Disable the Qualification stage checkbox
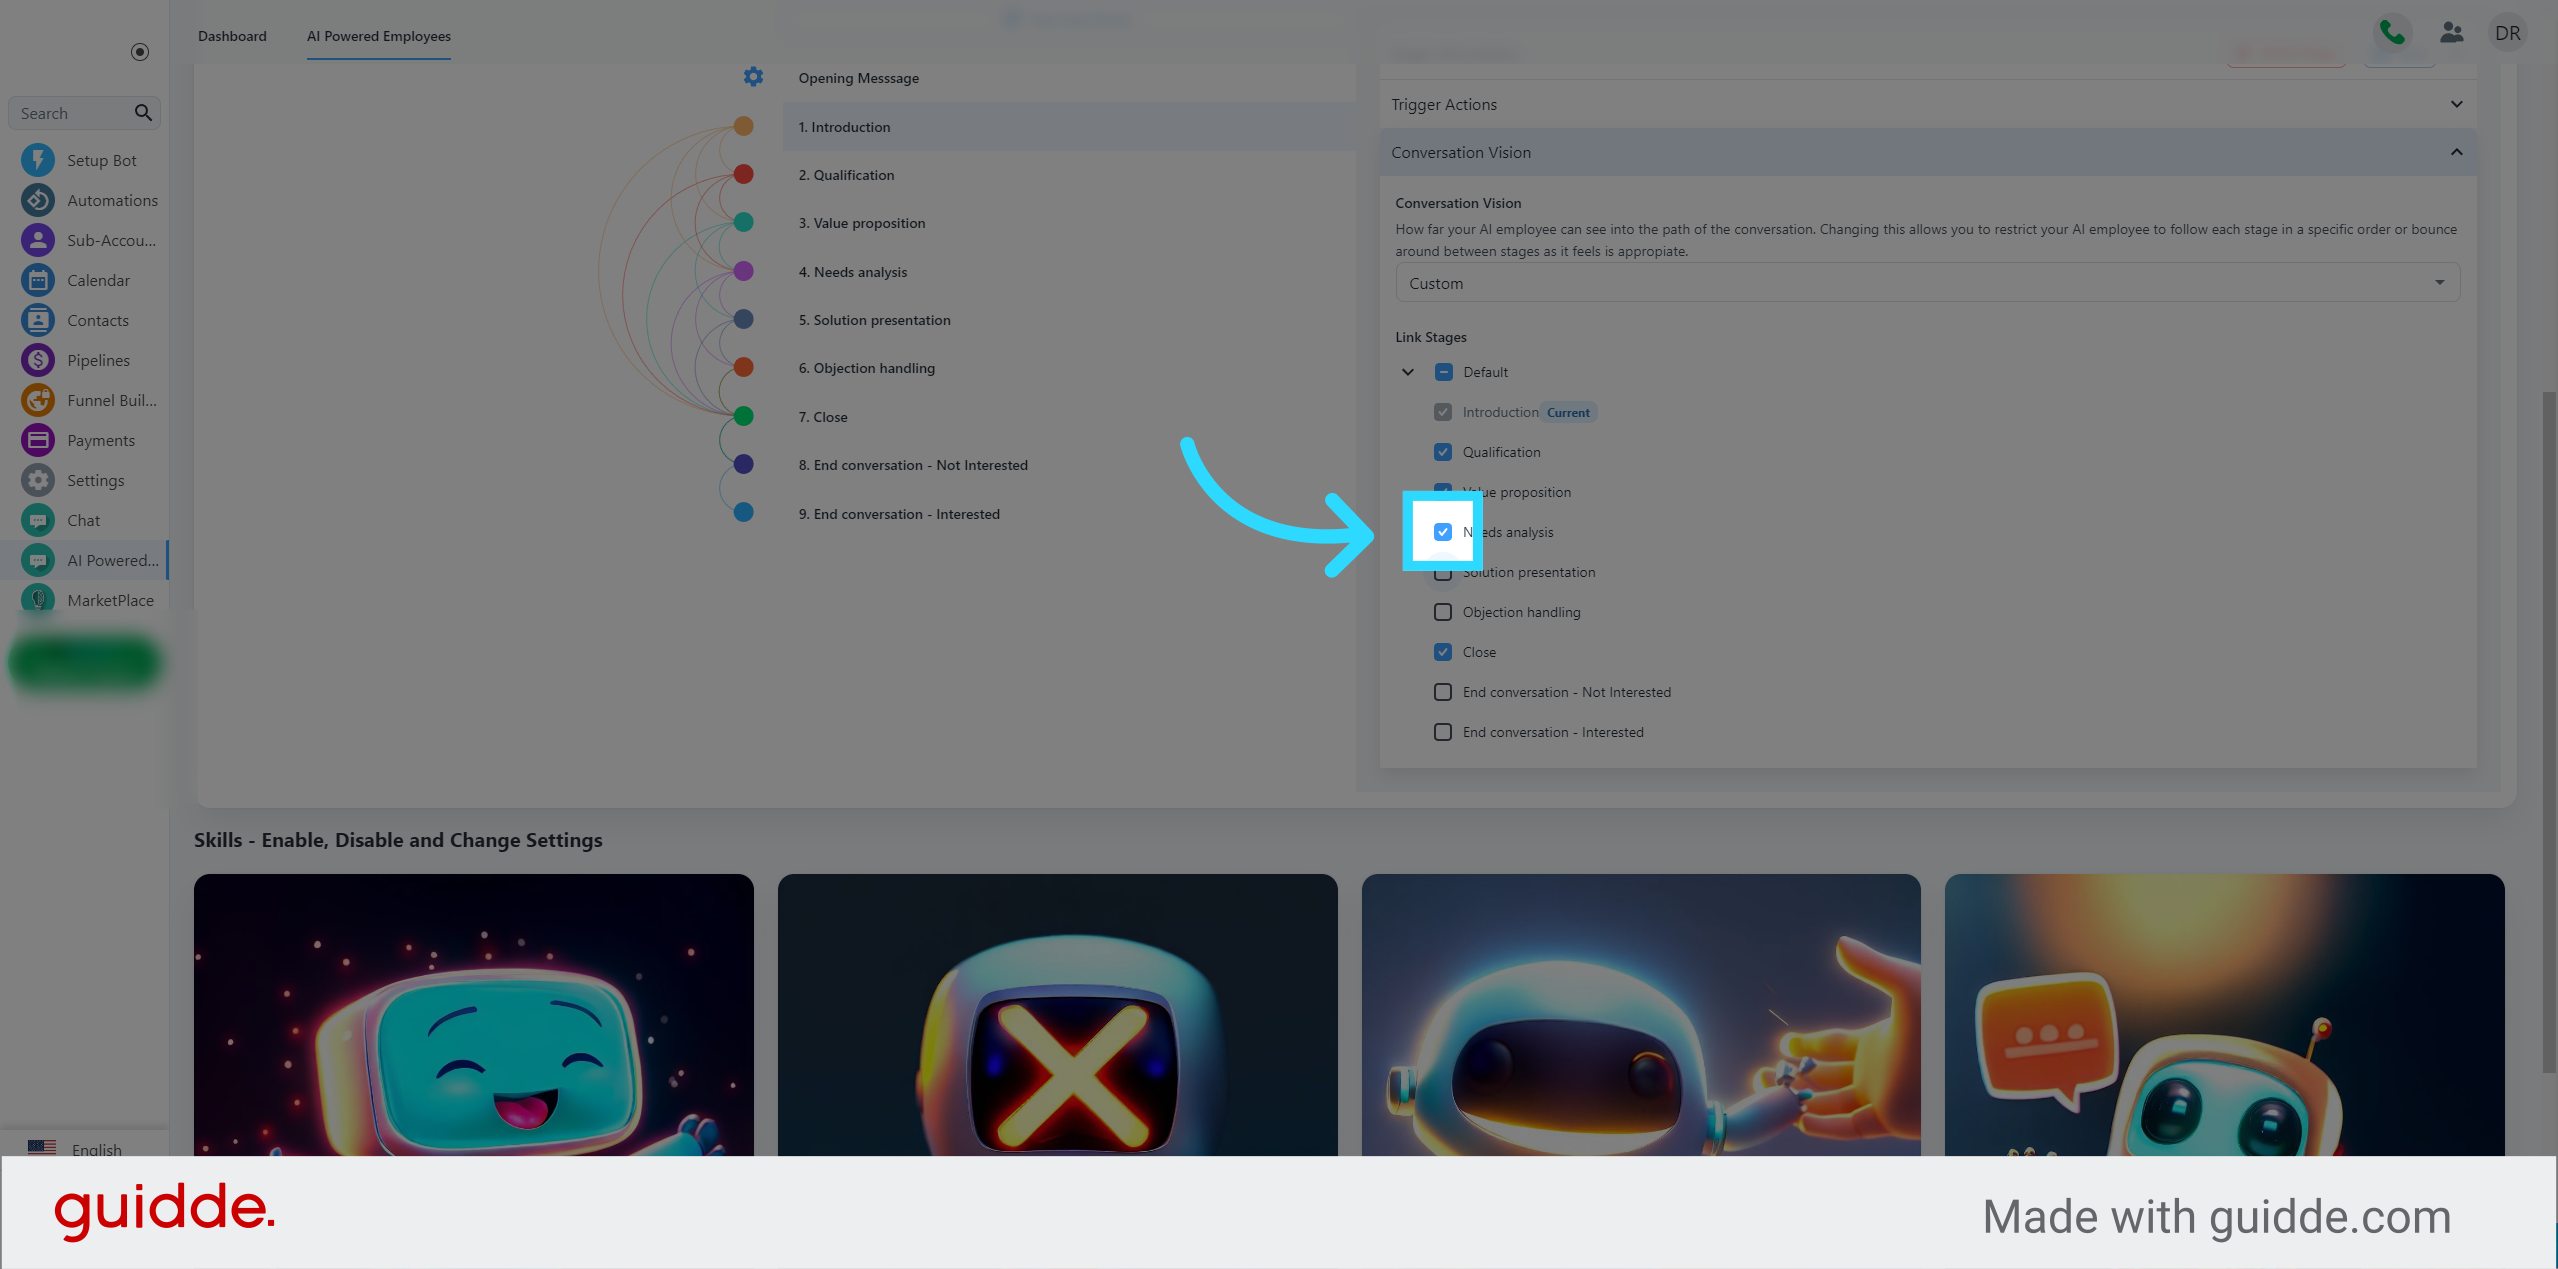Viewport: 2558px width, 1269px height. pyautogui.click(x=1442, y=452)
